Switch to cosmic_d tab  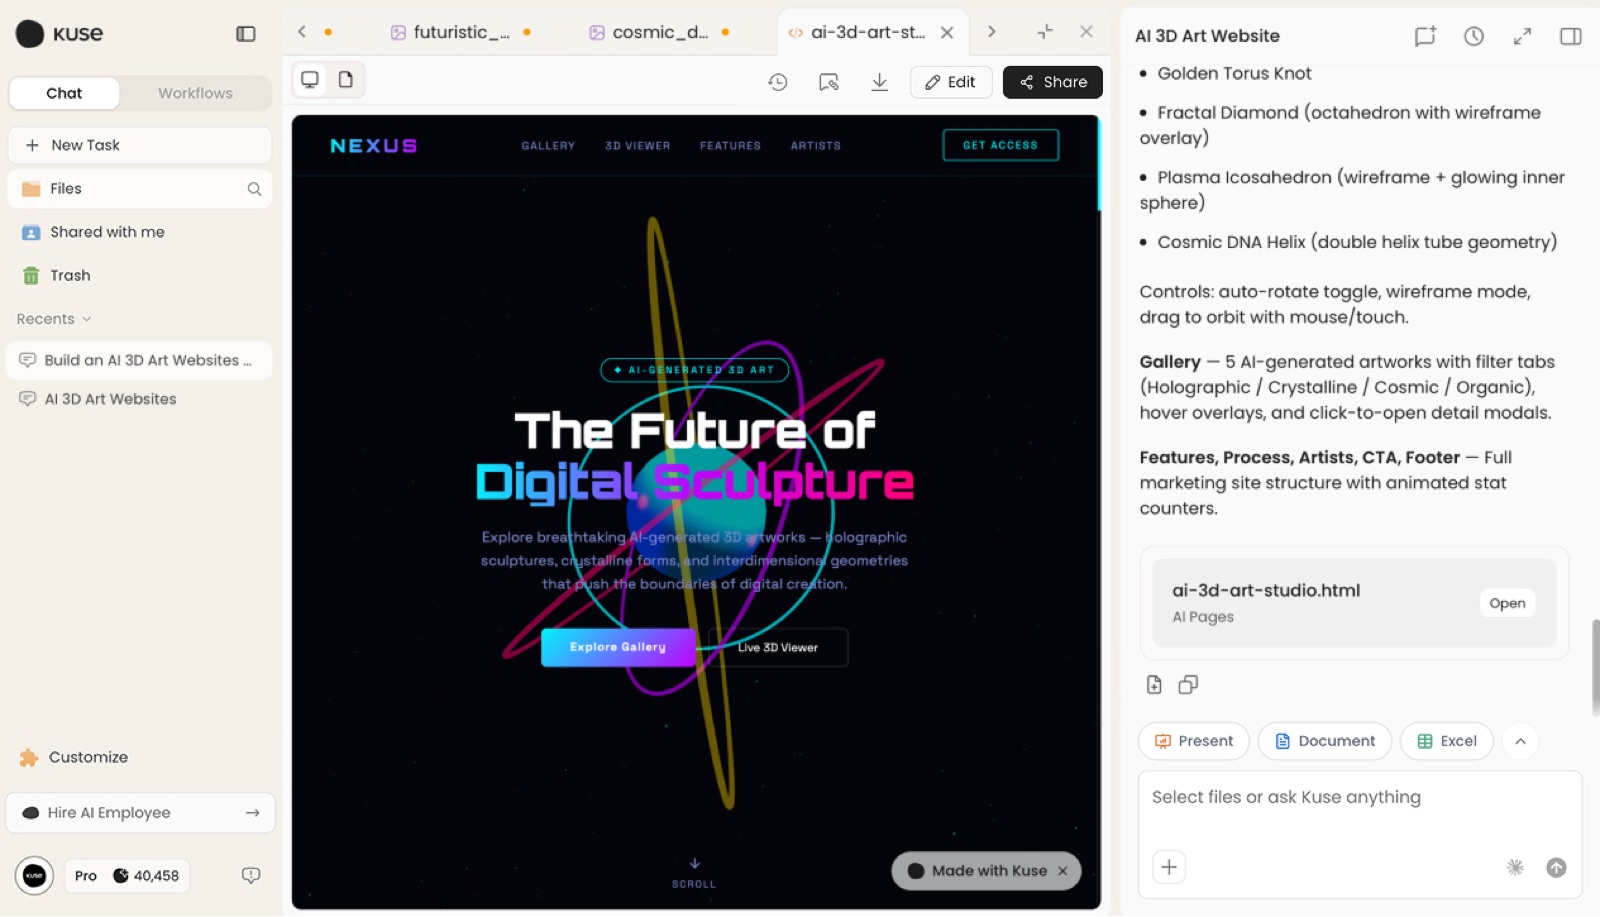coord(659,32)
